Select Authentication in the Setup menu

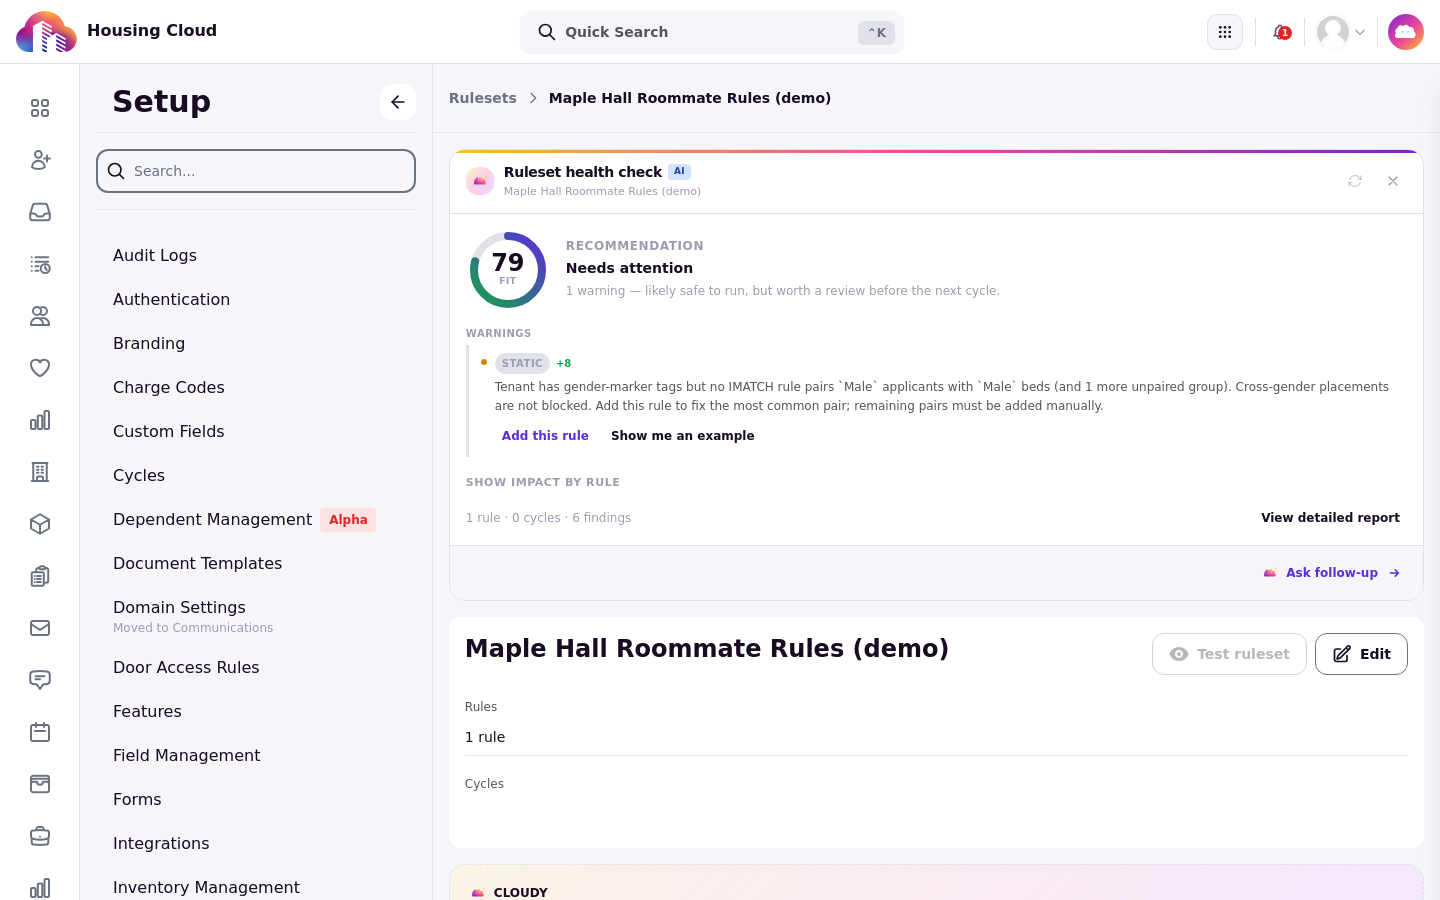[171, 299]
